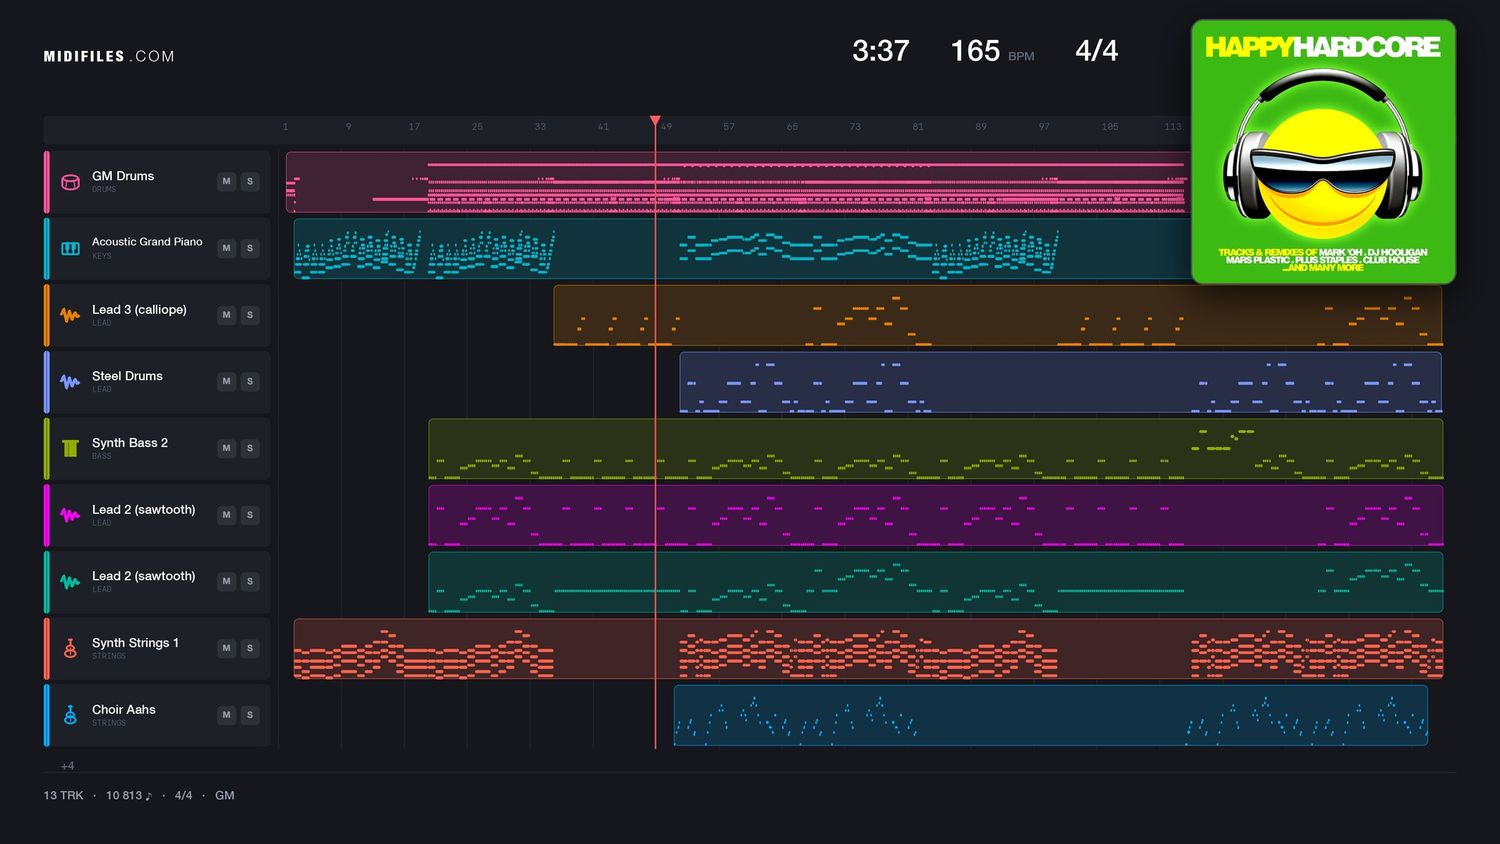
Task: Jump to bar 41 on the ruler
Action: tap(603, 127)
